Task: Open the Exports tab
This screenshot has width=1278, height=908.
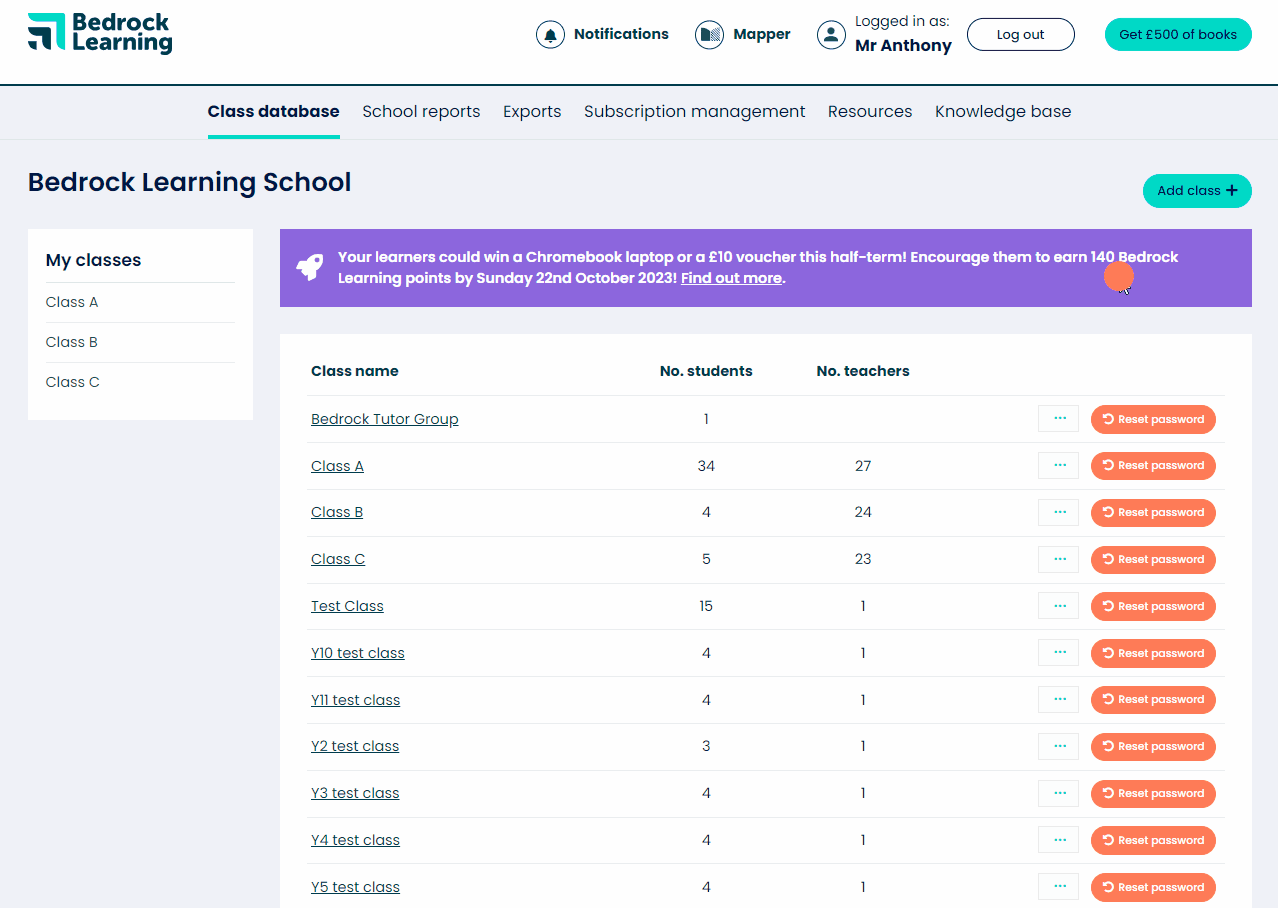Action: pos(532,111)
